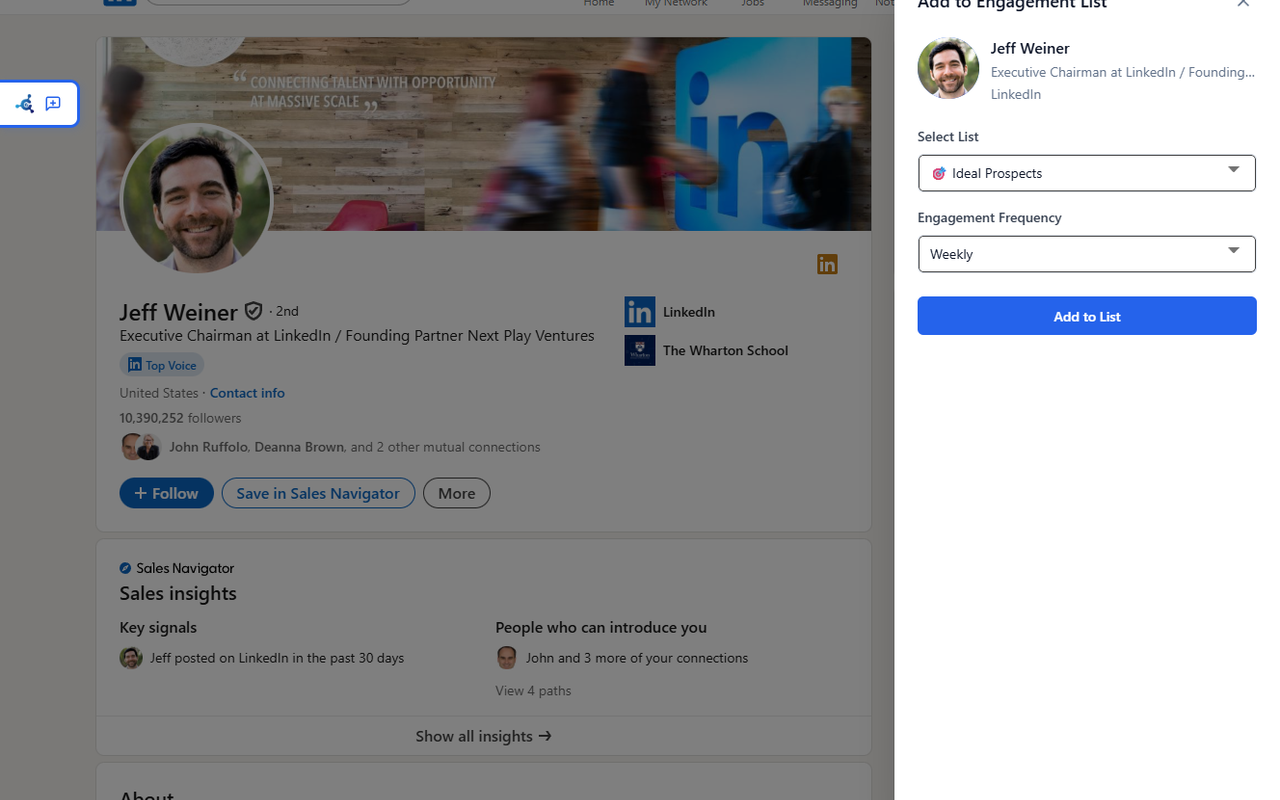The image size is (1280, 800).
Task: Click the gold LinkedIn Premium badge under the banner
Action: (x=827, y=264)
